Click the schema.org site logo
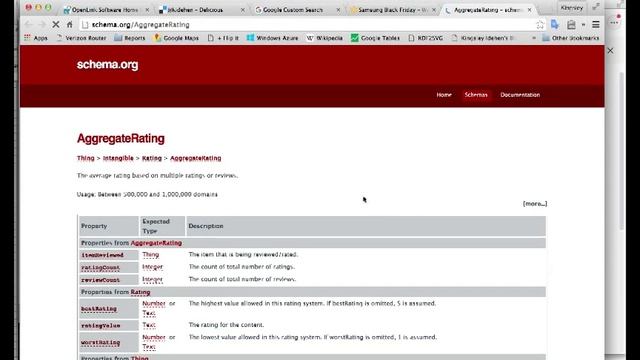 [x=107, y=64]
